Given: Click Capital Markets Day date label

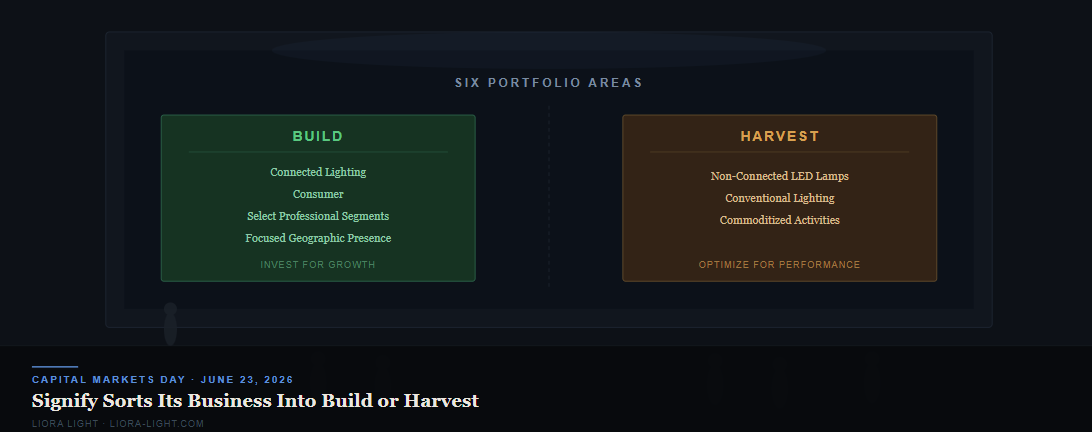Looking at the screenshot, I should tap(162, 380).
